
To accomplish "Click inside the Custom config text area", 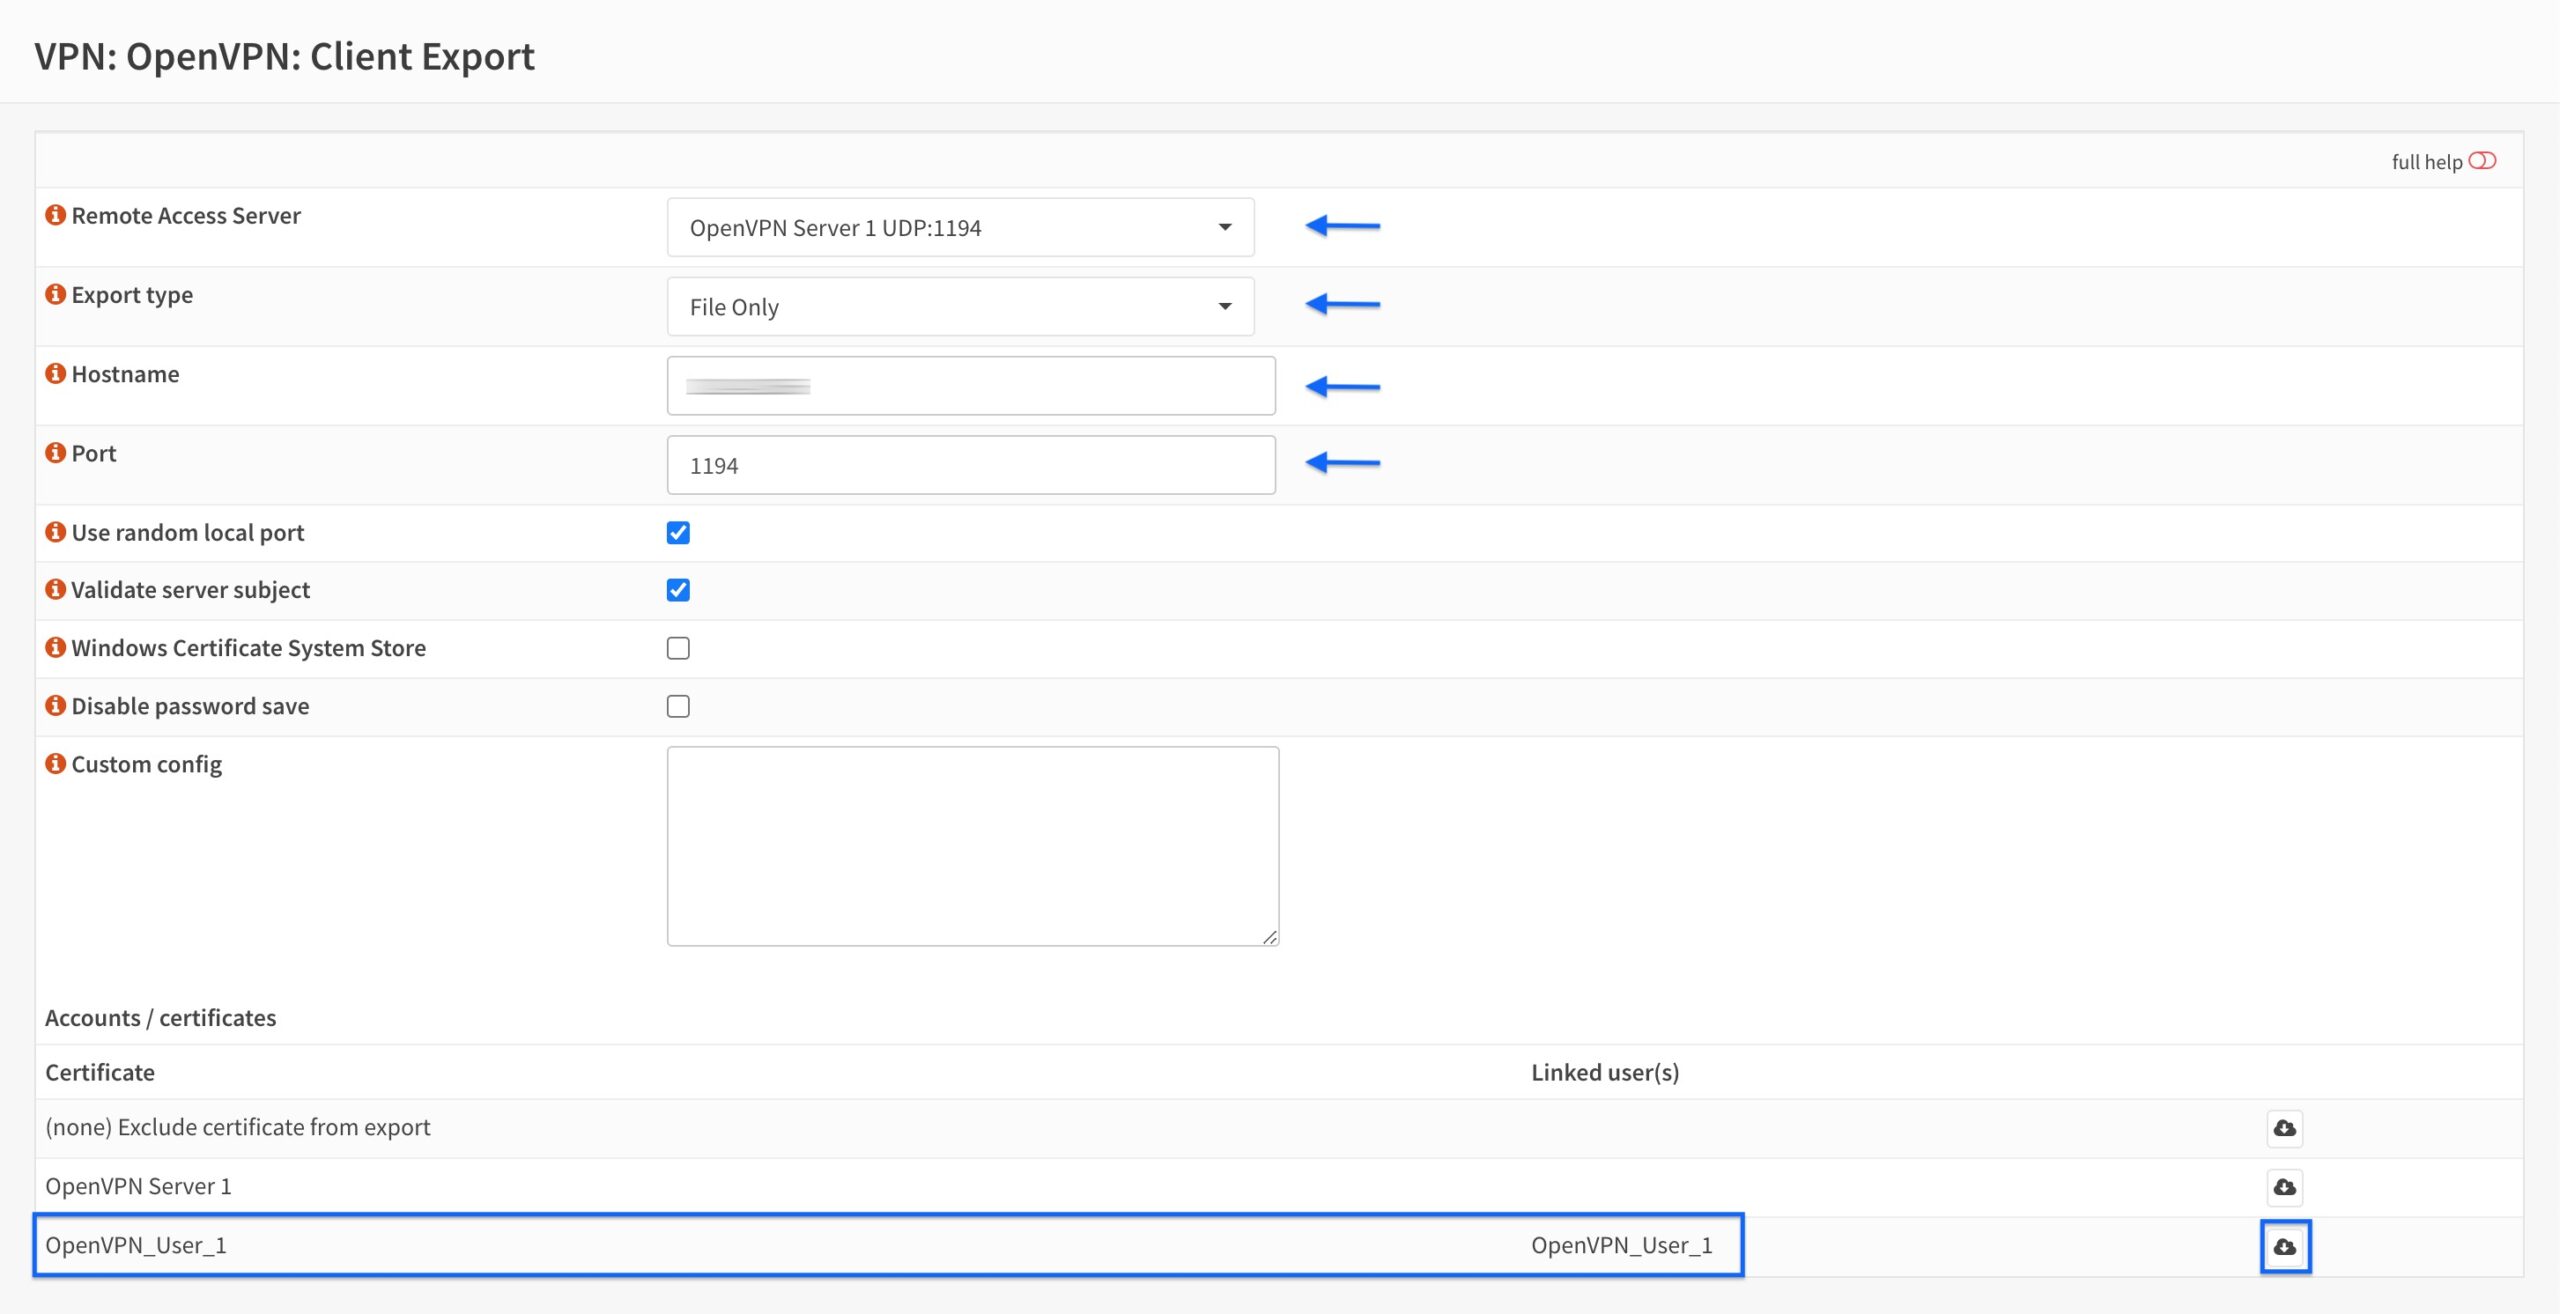I will [972, 843].
